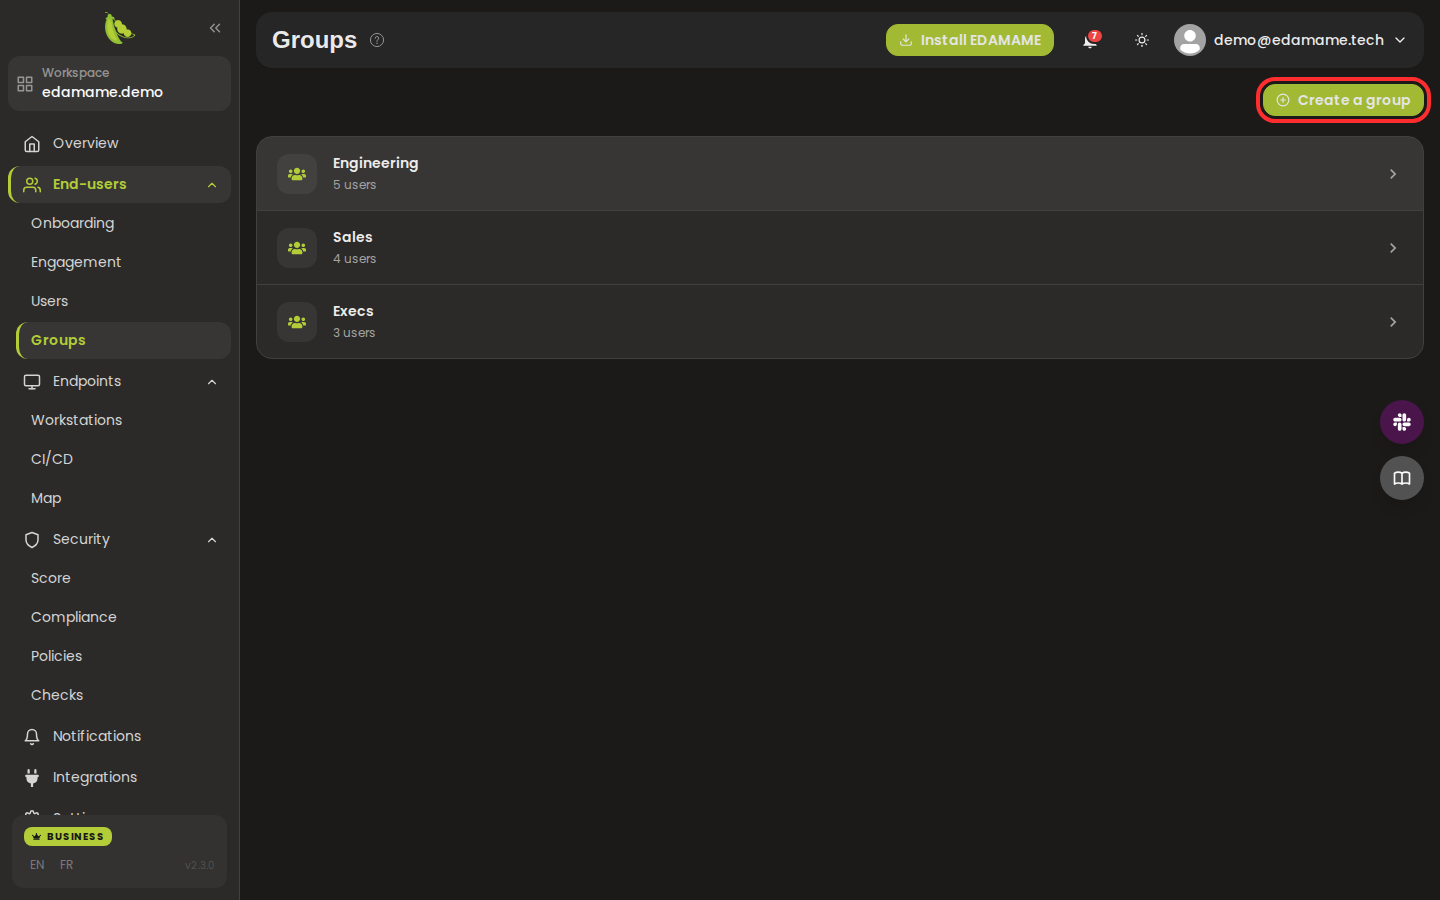
Task: Collapse the sidebar with double-chevron icon
Action: tap(215, 28)
